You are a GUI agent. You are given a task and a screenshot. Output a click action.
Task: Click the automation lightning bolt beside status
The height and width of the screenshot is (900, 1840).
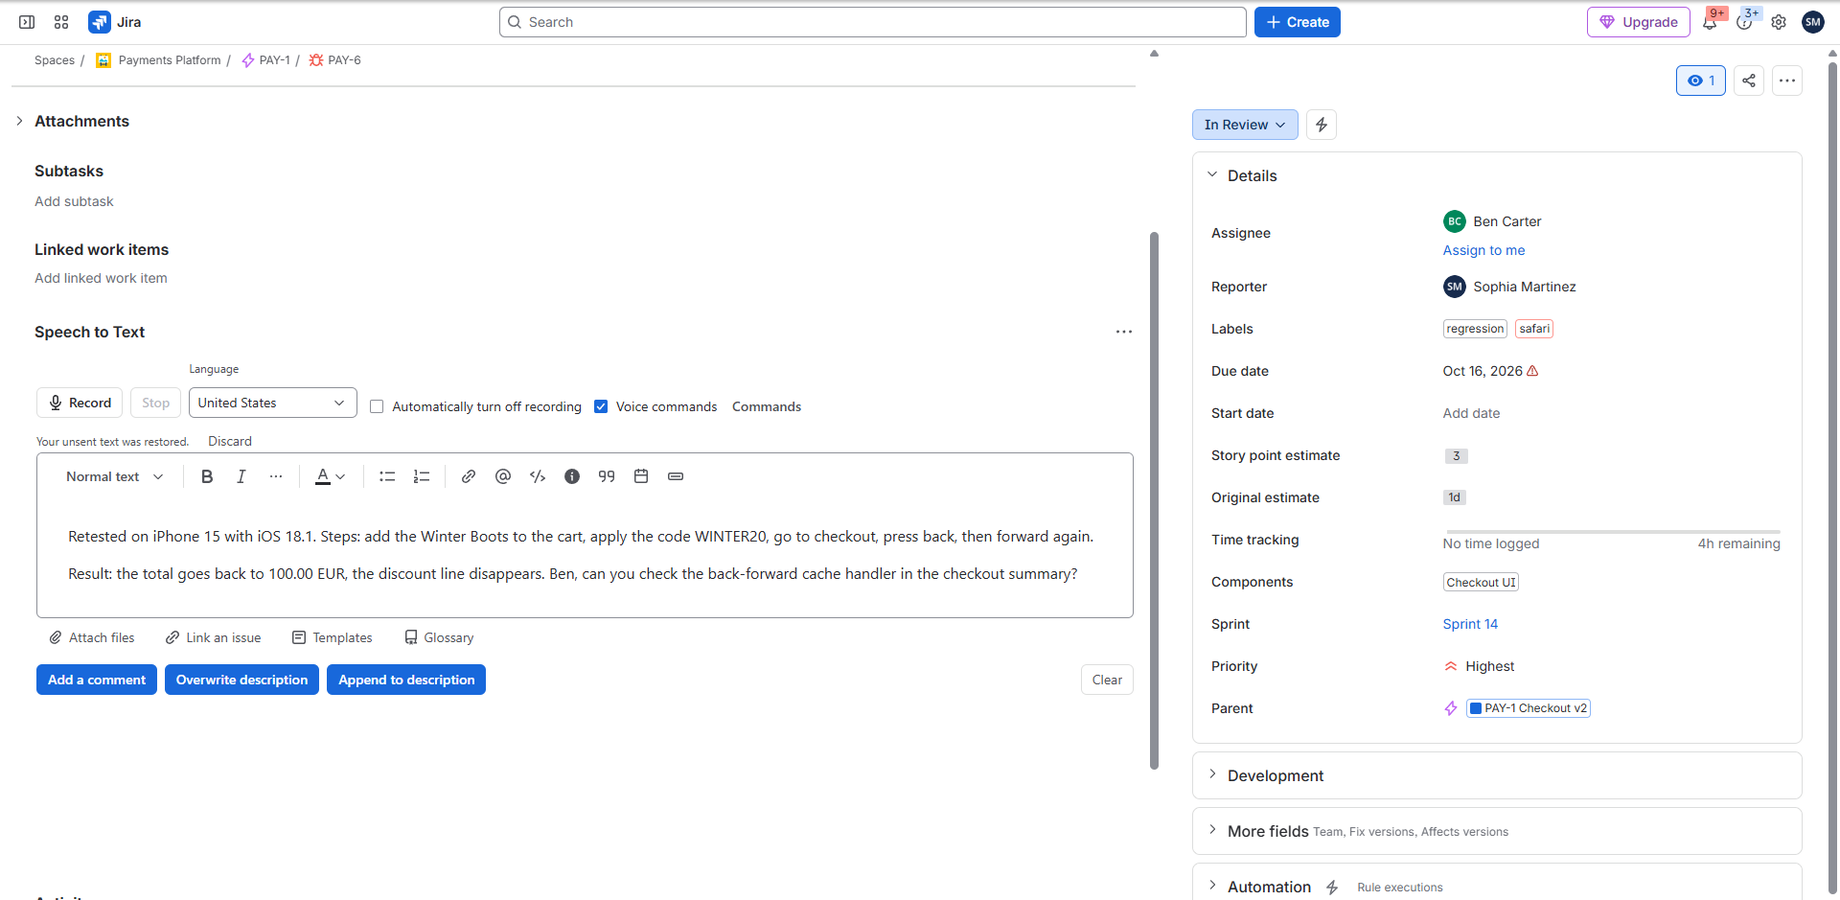tap(1321, 125)
